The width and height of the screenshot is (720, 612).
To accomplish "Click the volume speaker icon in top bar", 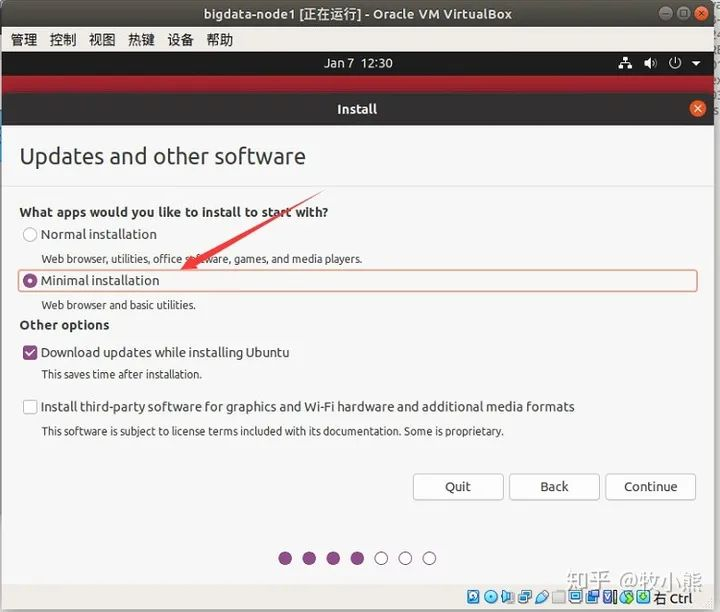I will click(650, 63).
